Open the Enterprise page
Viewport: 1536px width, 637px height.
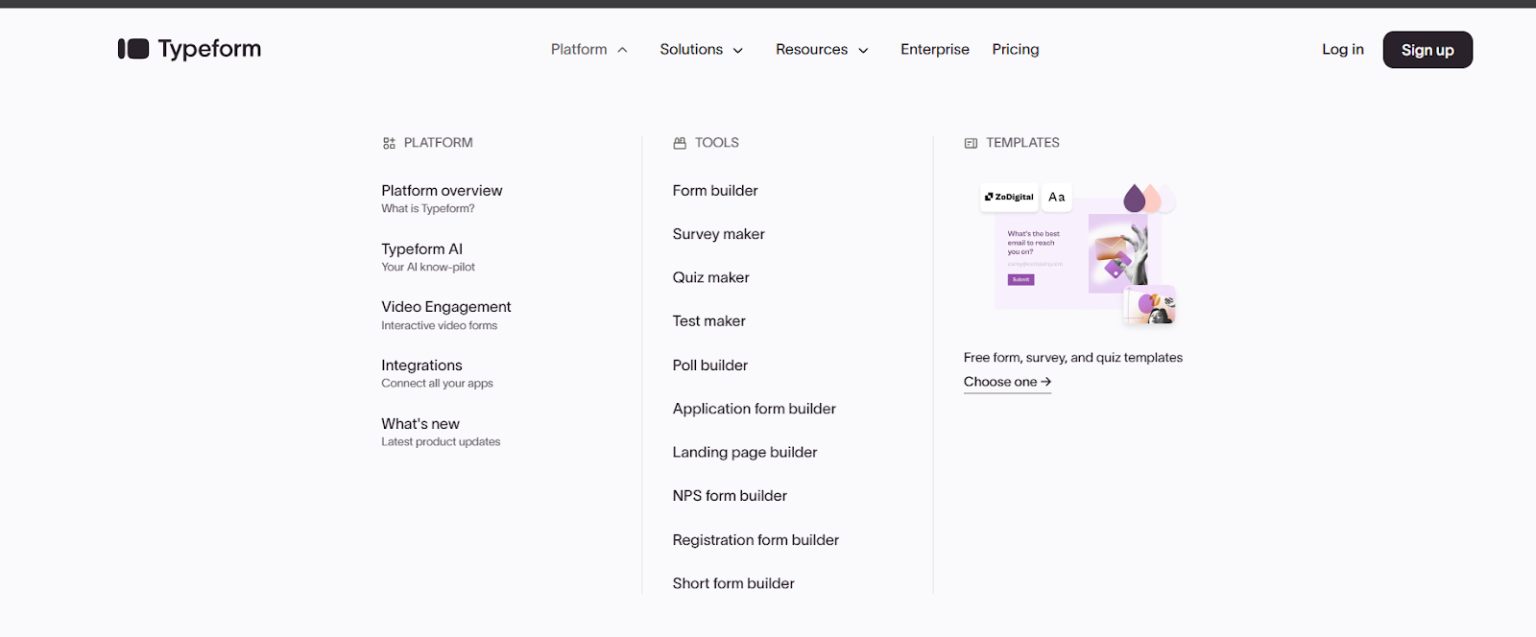pyautogui.click(x=934, y=49)
